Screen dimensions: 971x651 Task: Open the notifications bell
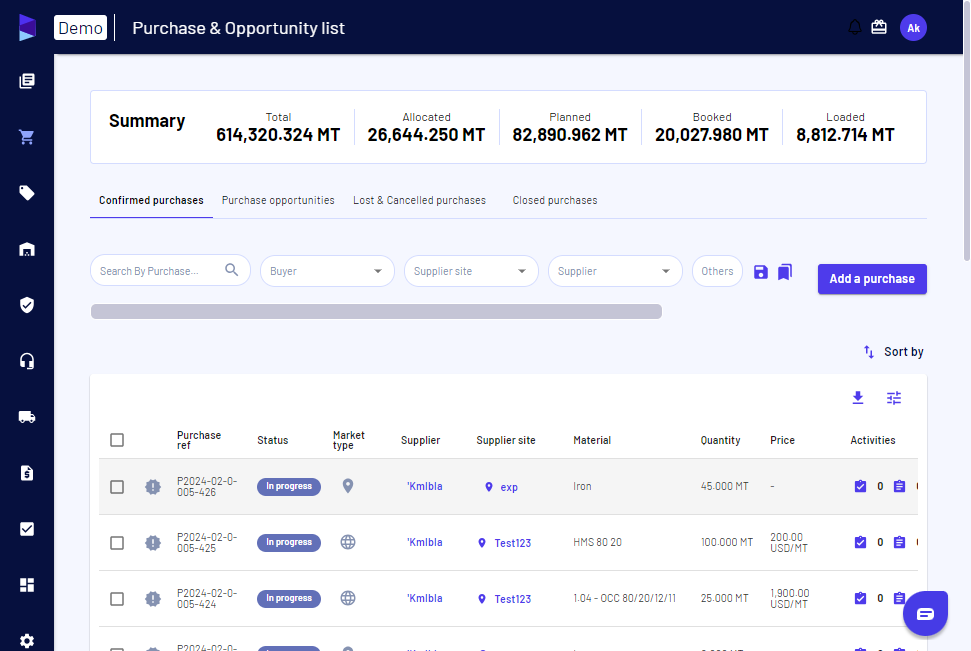[855, 27]
